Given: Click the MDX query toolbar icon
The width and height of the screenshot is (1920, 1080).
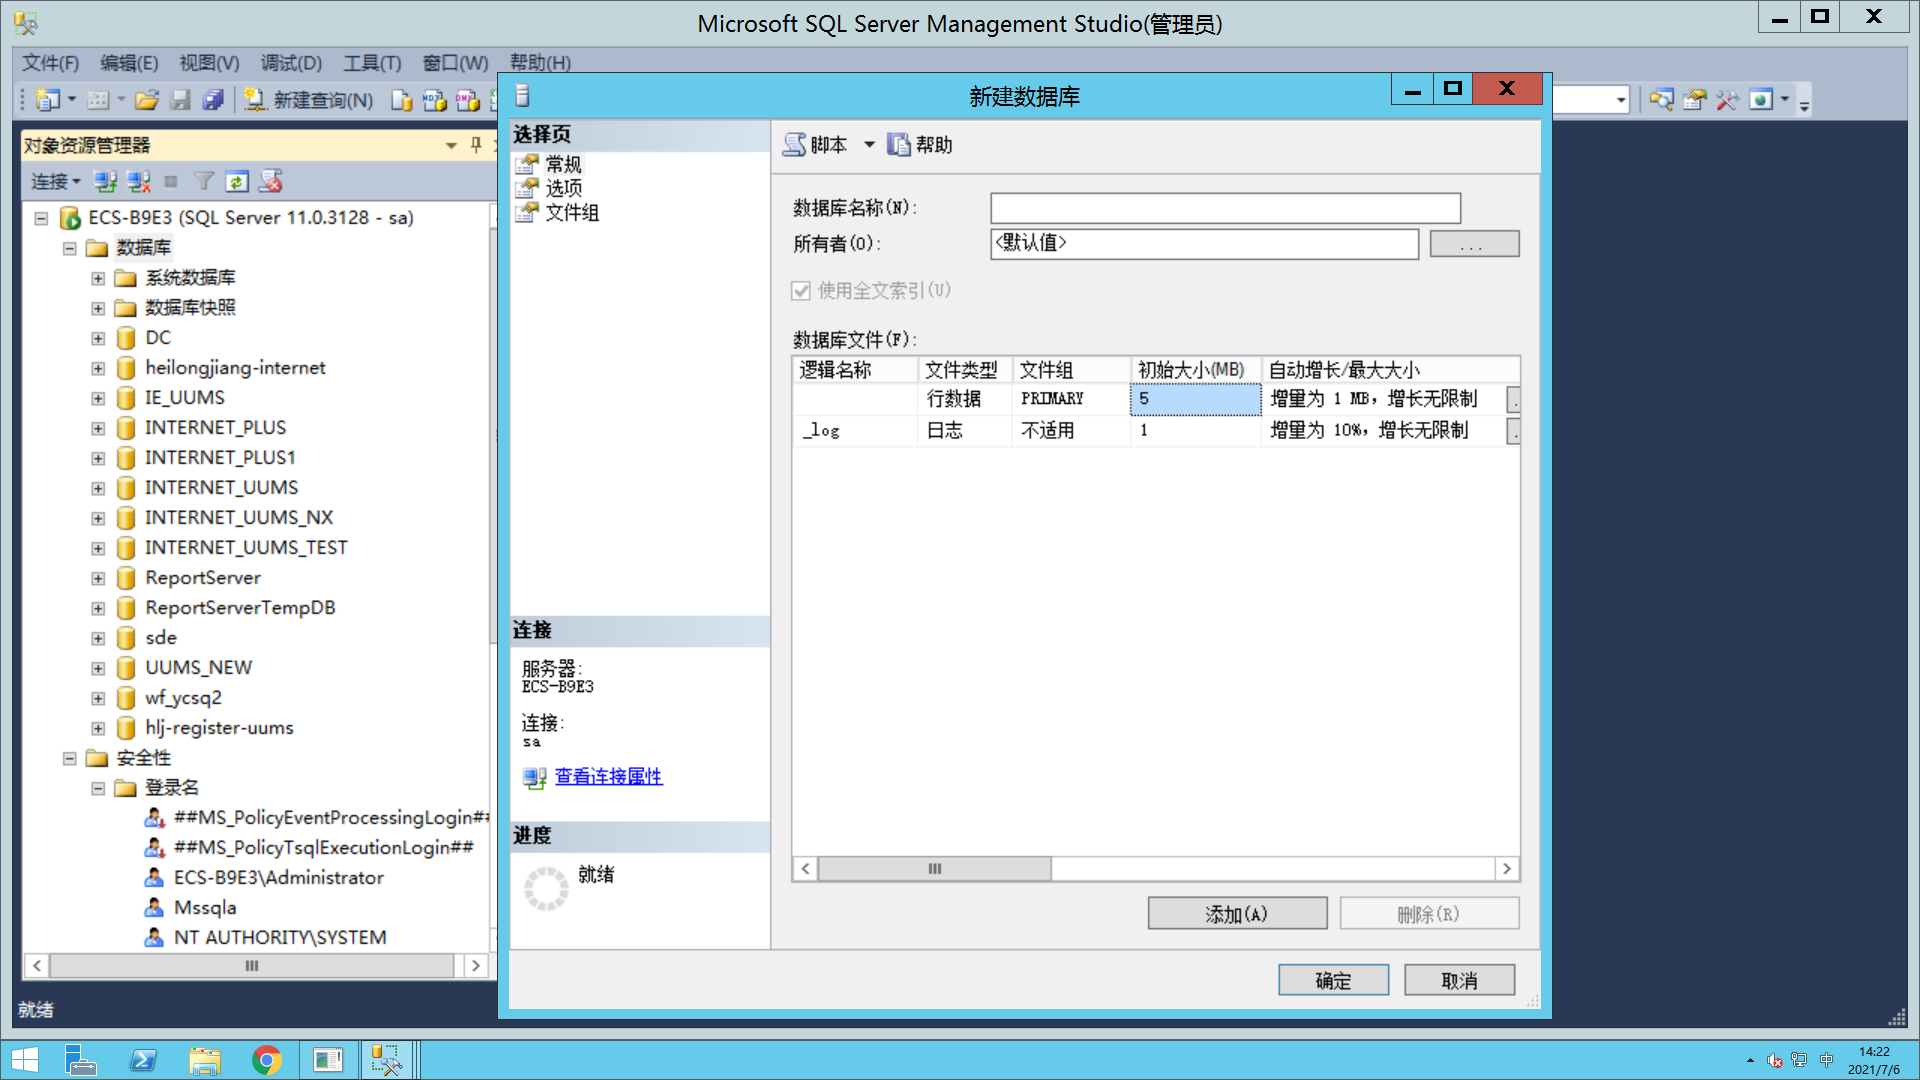Looking at the screenshot, I should pos(434,100).
